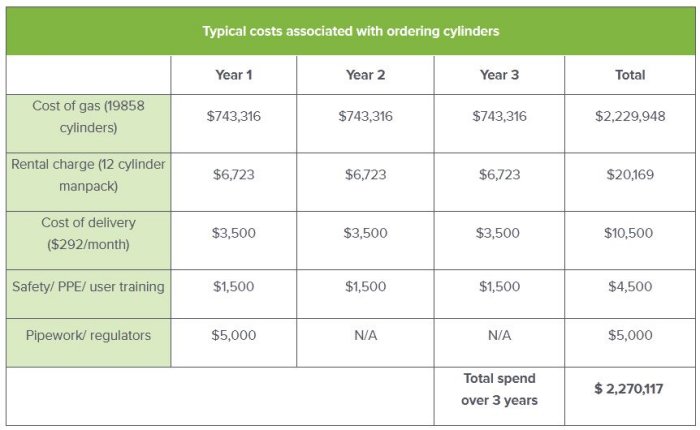Select the $20,169 rental total cell
Image resolution: width=700 pixels, height=430 pixels.
630,175
